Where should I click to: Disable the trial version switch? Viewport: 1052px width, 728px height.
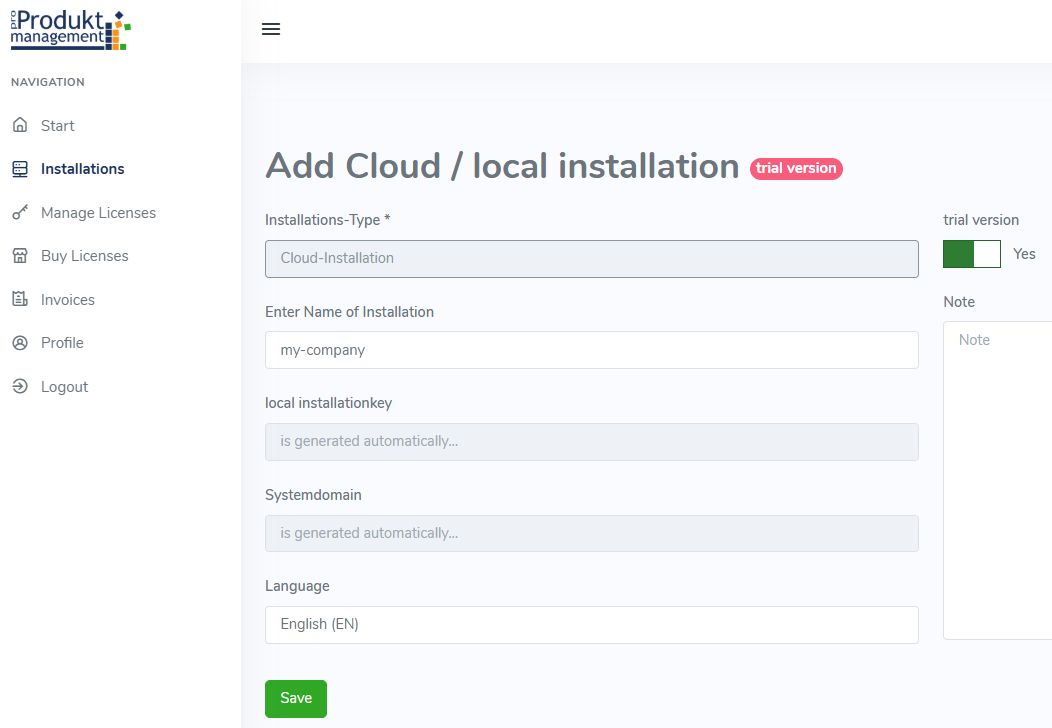[971, 254]
